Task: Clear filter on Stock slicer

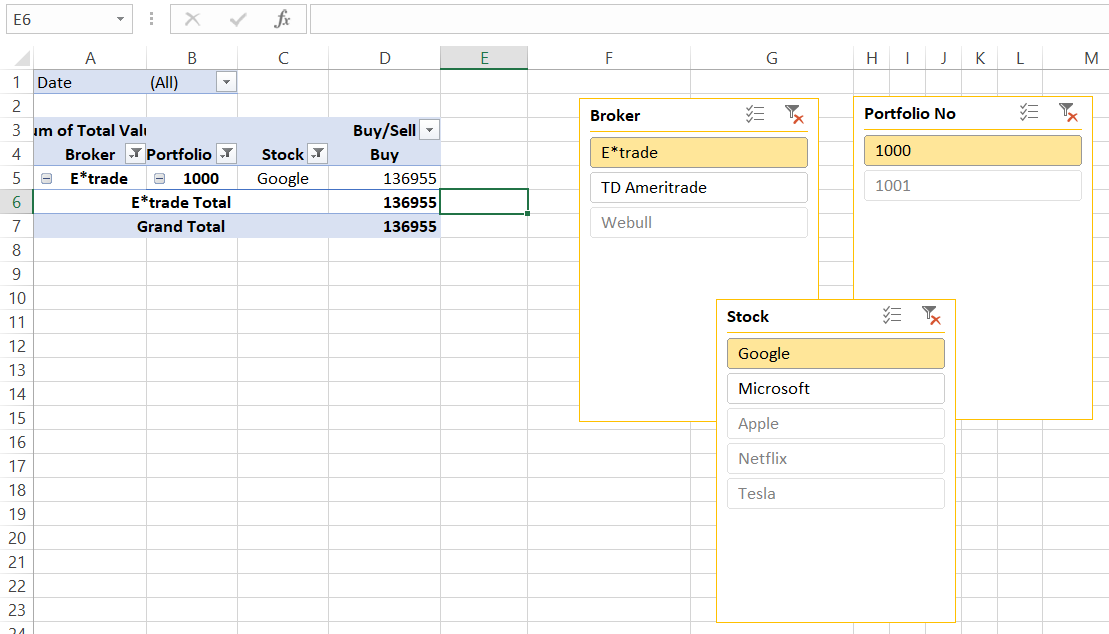Action: tap(931, 316)
